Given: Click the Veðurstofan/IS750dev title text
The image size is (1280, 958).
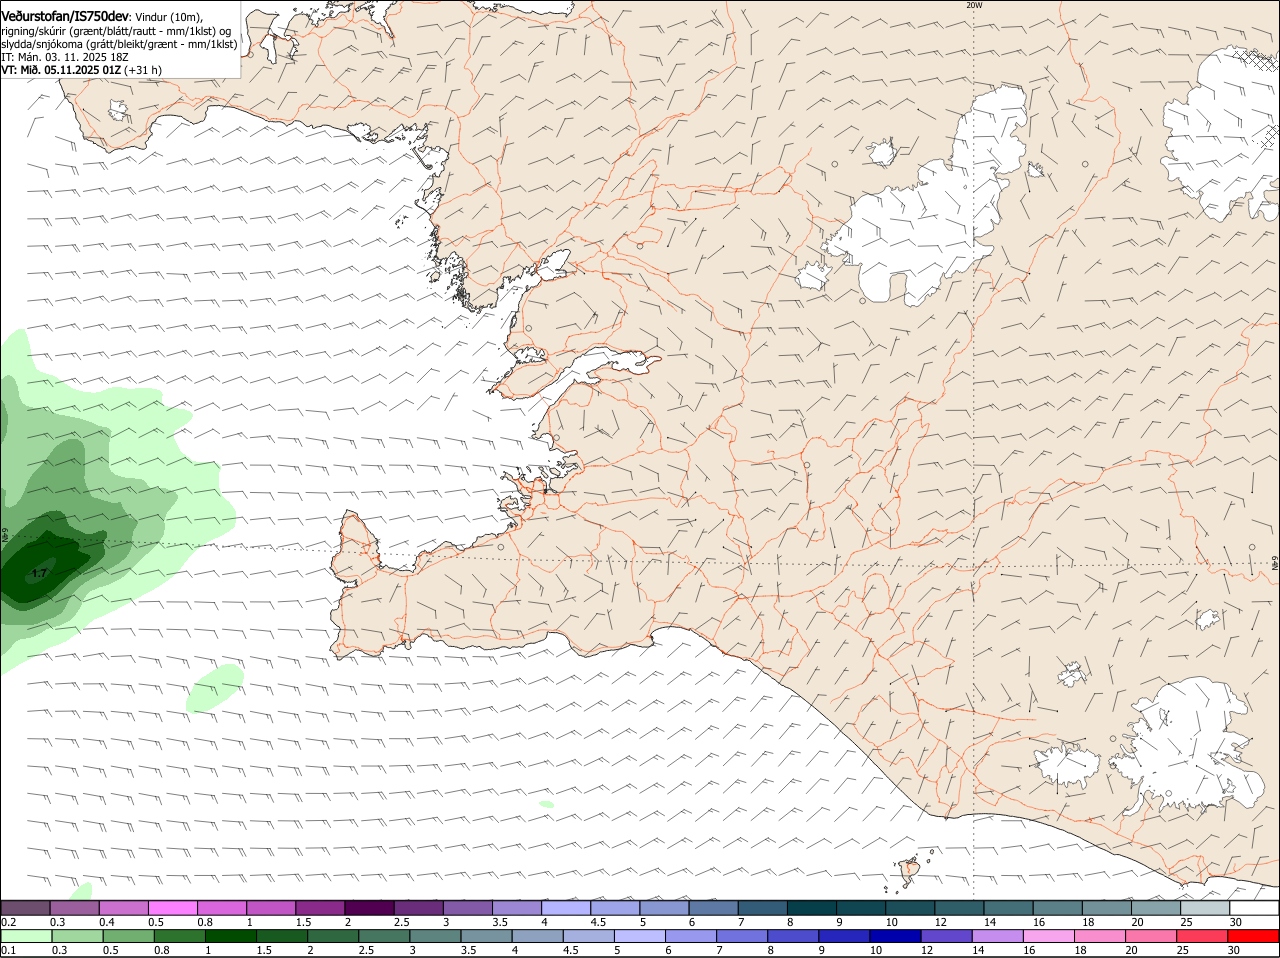Looking at the screenshot, I should pos(64,16).
